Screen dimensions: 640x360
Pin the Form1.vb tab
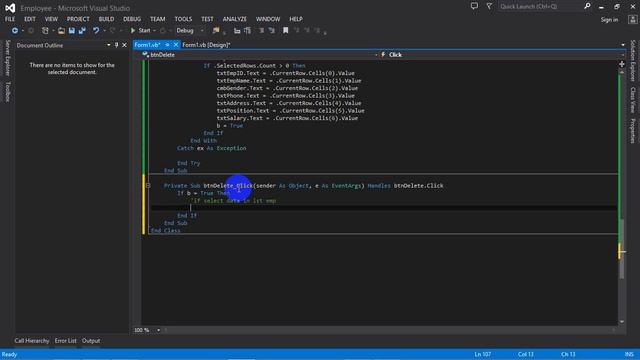point(167,45)
